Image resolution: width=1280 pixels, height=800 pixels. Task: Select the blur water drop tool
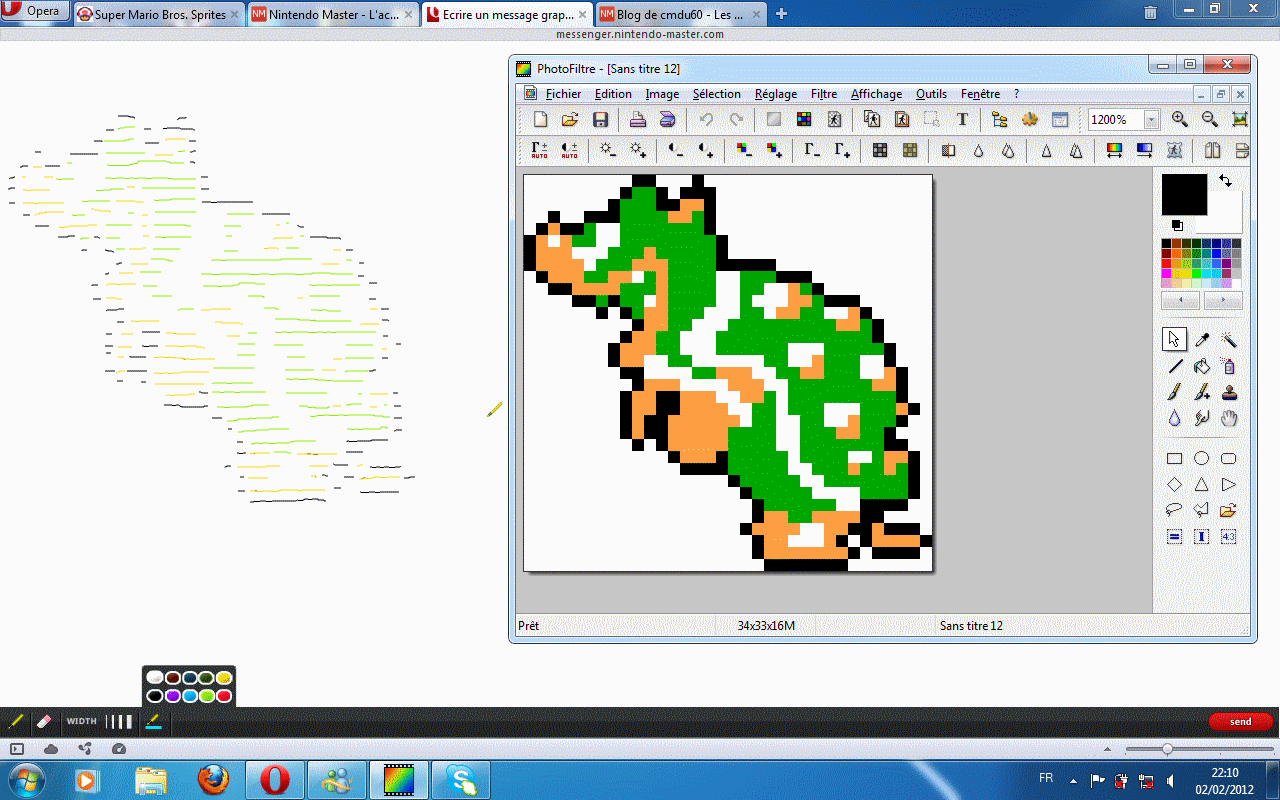point(1175,419)
